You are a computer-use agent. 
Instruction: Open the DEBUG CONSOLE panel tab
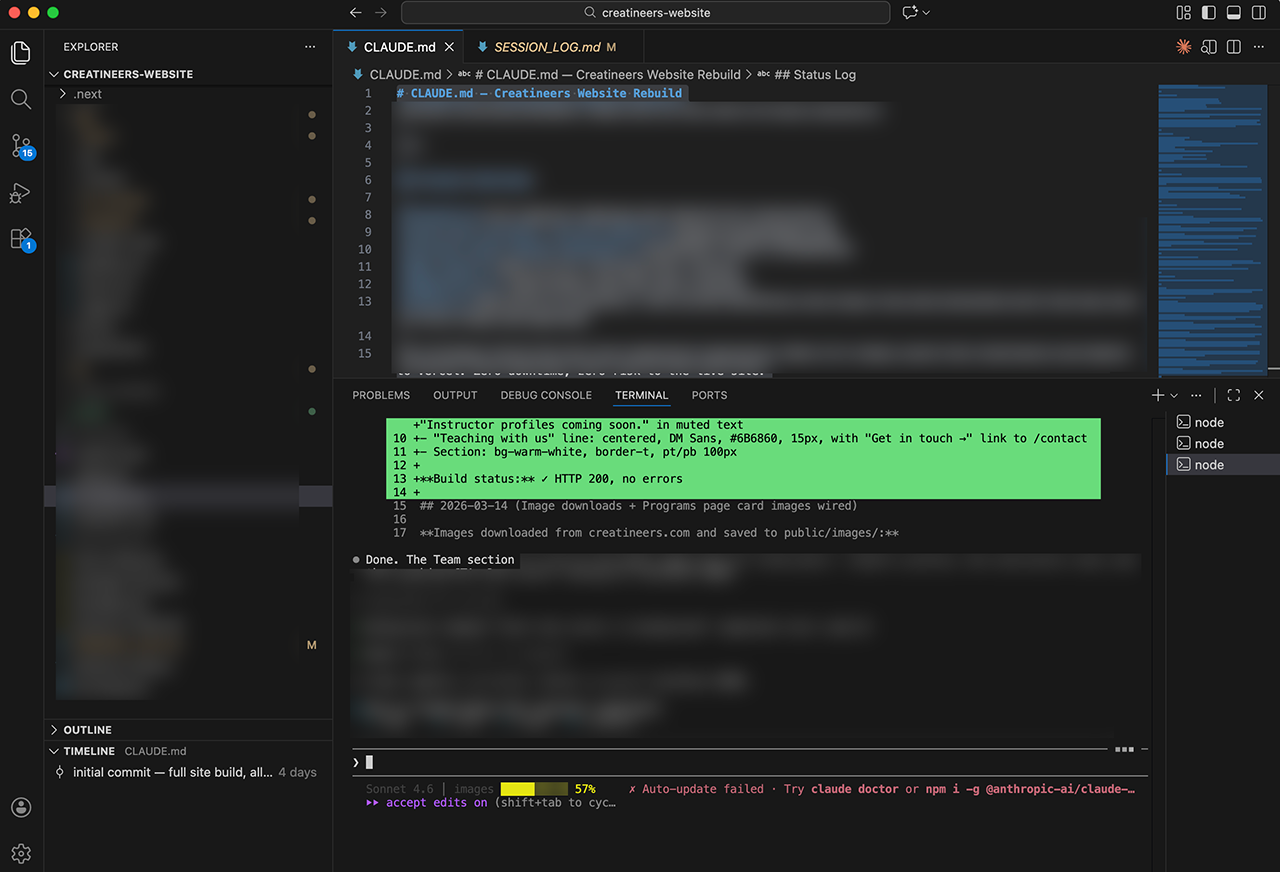click(x=546, y=395)
